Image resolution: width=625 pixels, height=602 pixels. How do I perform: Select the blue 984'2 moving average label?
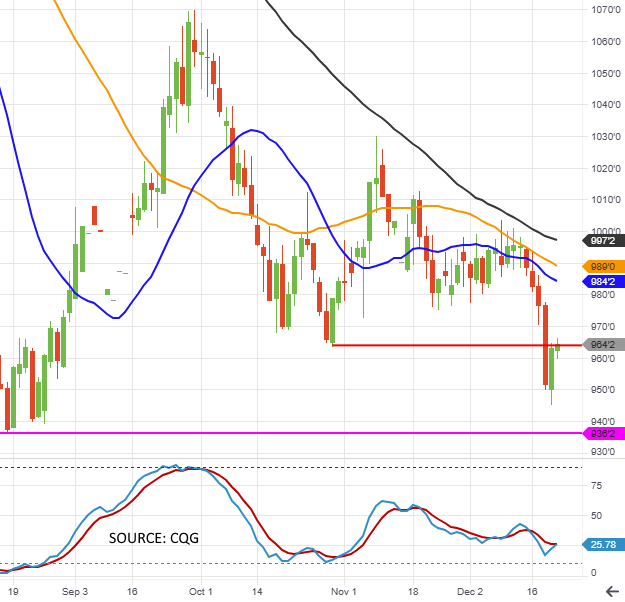coord(603,281)
